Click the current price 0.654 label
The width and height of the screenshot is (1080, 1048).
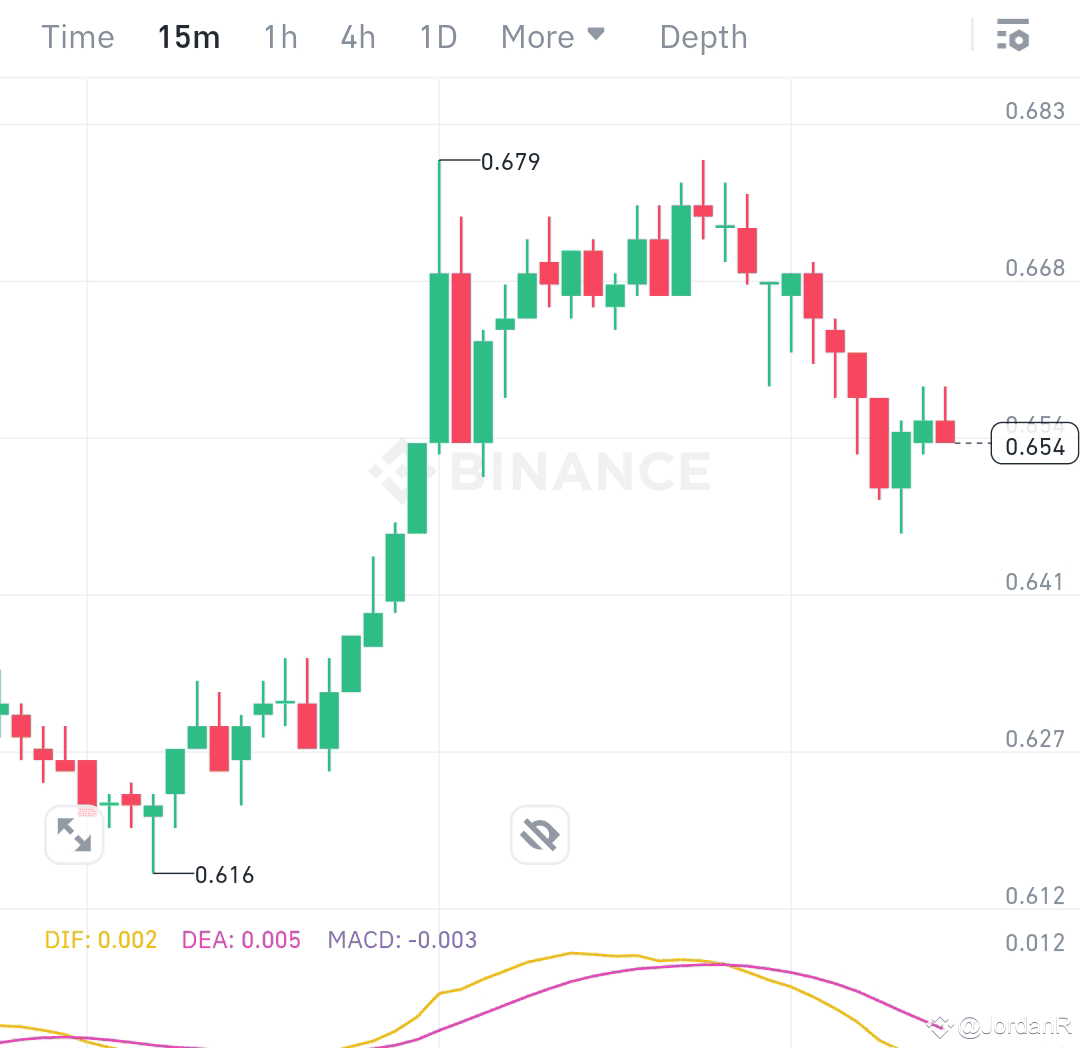(x=1034, y=446)
